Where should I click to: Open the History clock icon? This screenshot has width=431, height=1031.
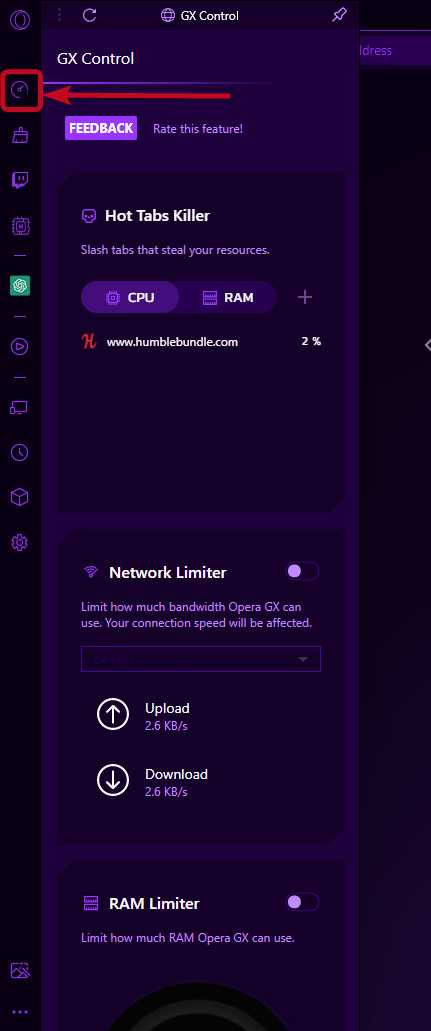(x=20, y=452)
